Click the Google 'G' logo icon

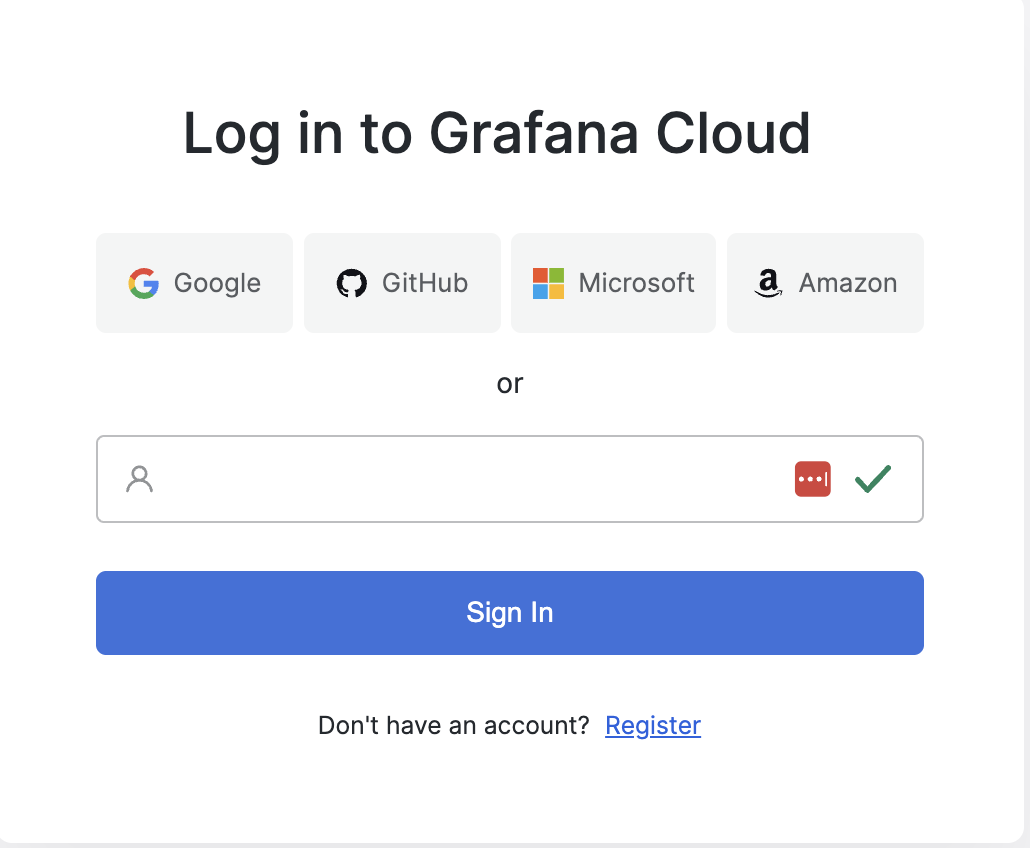click(x=143, y=283)
